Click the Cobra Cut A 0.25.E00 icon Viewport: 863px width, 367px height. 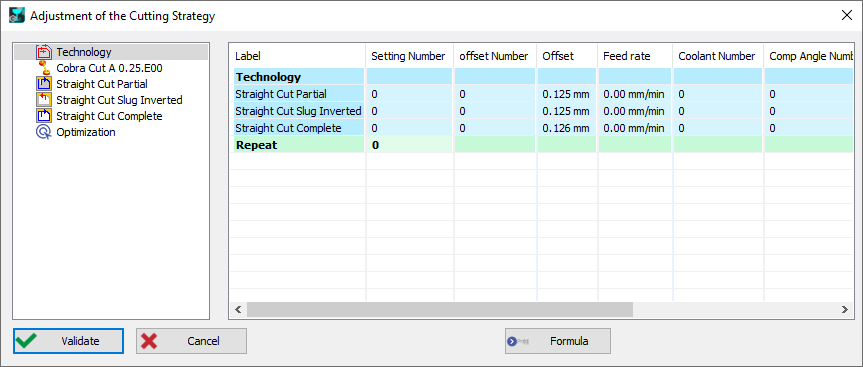point(43,68)
